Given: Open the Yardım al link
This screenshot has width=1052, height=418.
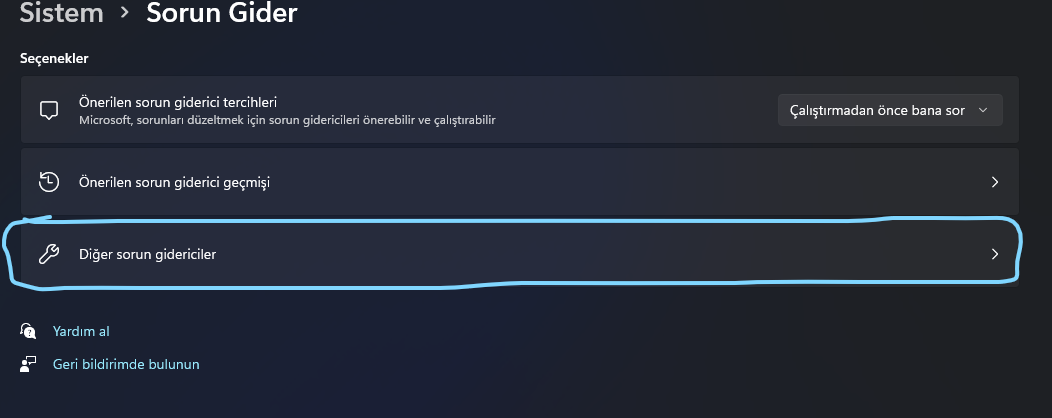Looking at the screenshot, I should point(81,331).
